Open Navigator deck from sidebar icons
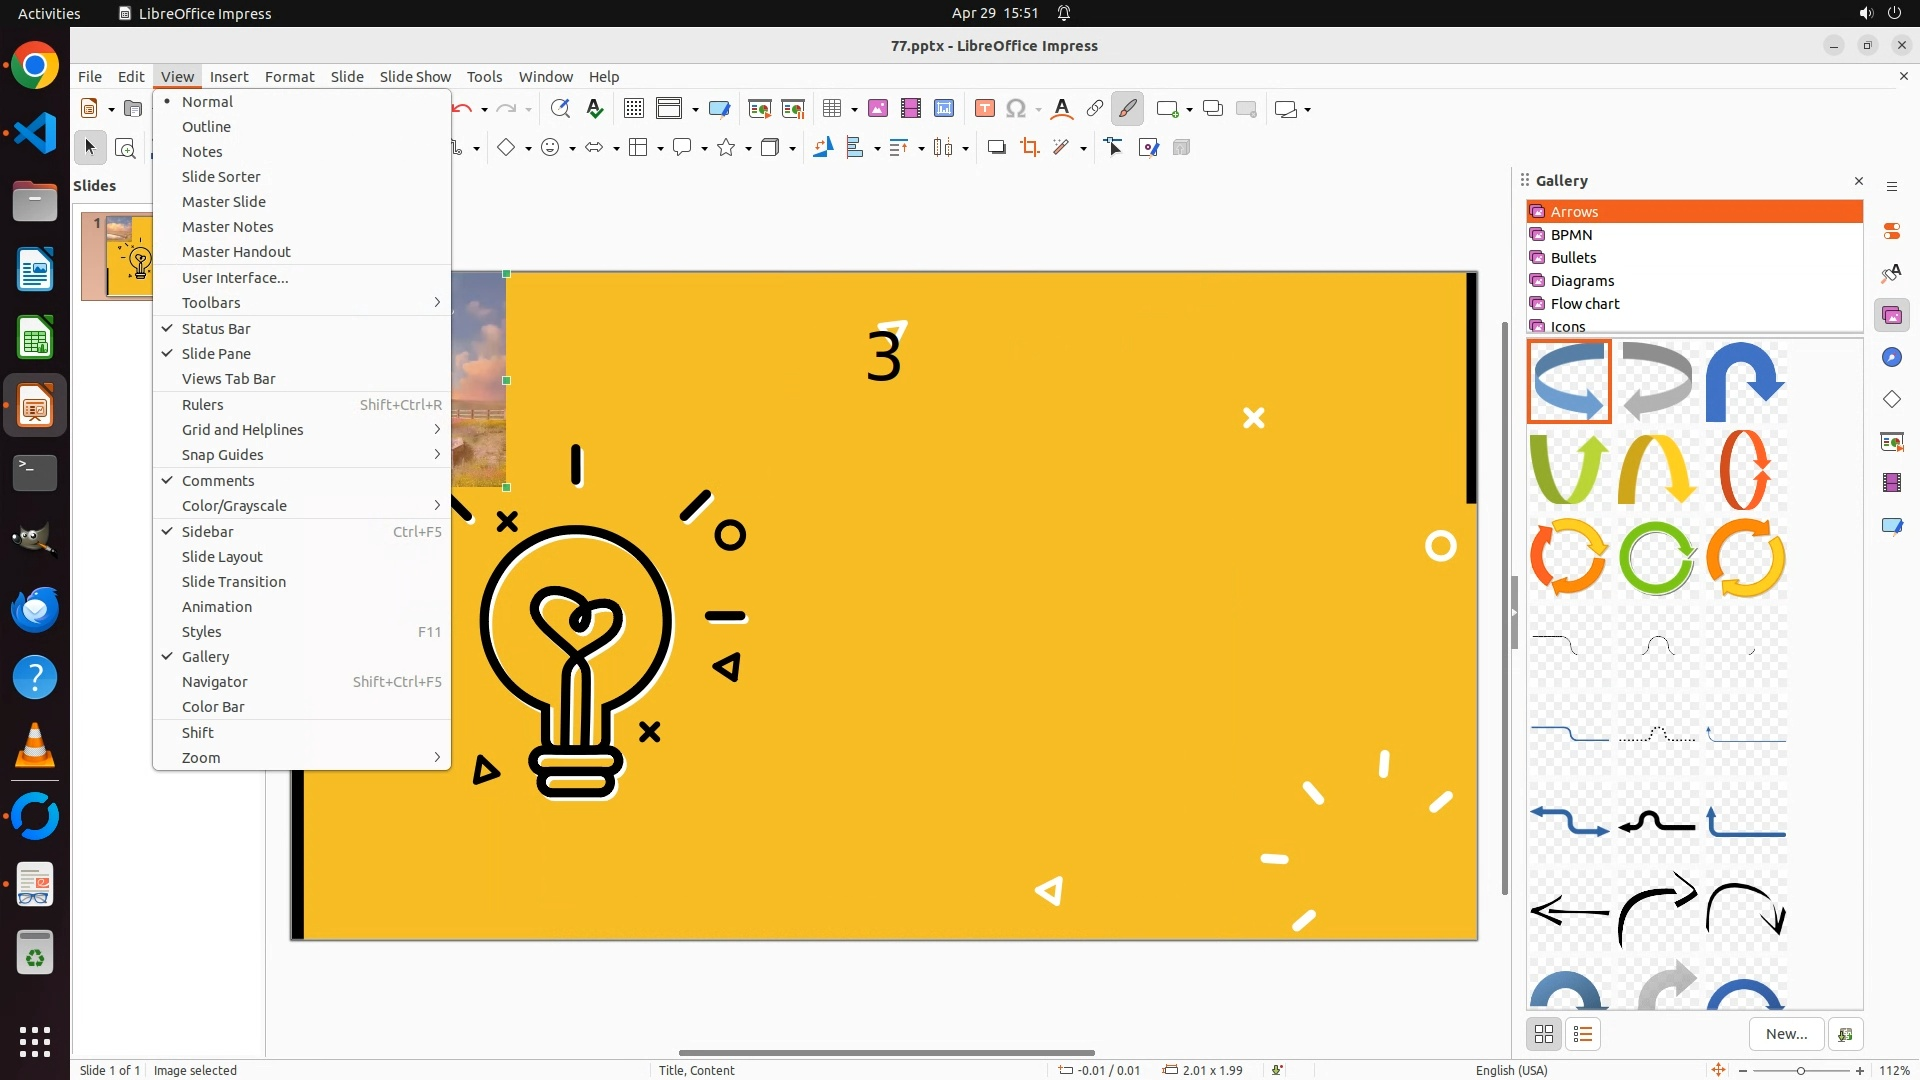This screenshot has width=1920, height=1080. coord(1891,358)
